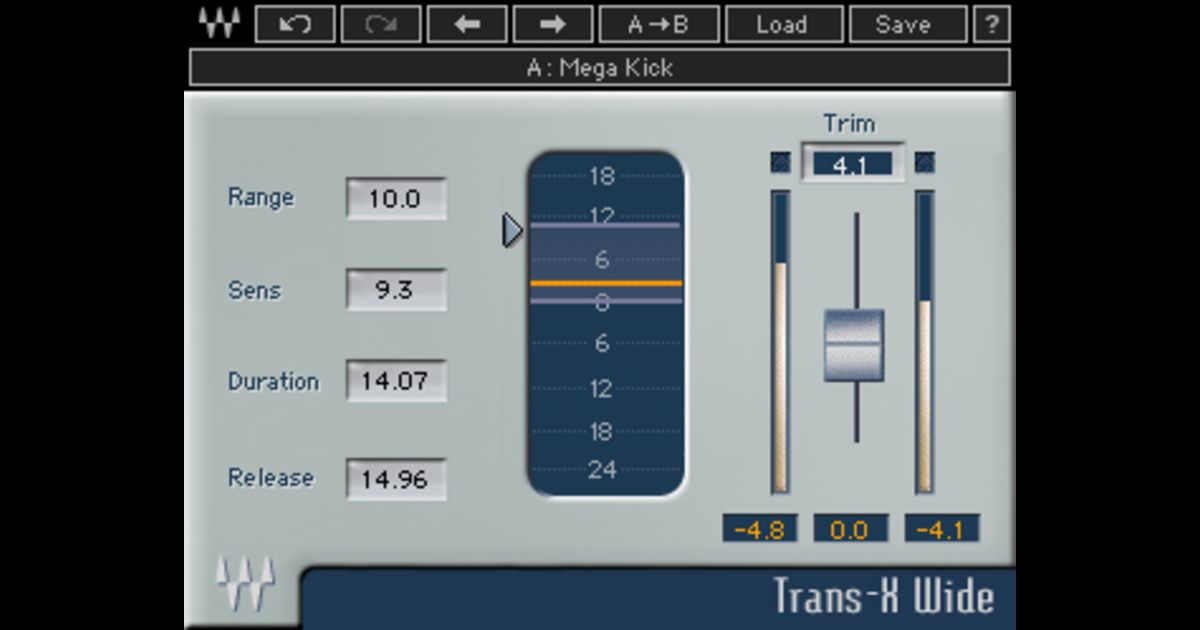Open the Load preset menu
This screenshot has height=630, width=1200.
pyautogui.click(x=784, y=24)
